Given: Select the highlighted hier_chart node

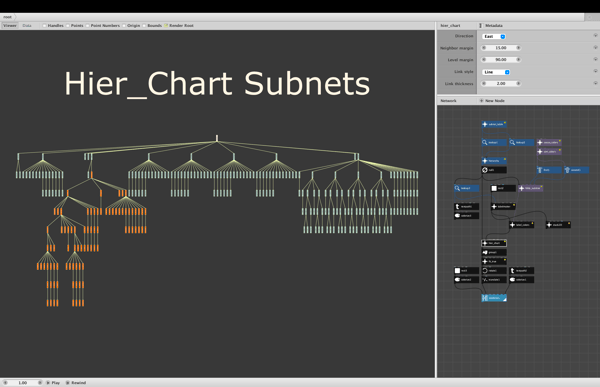Looking at the screenshot, I should [x=494, y=243].
